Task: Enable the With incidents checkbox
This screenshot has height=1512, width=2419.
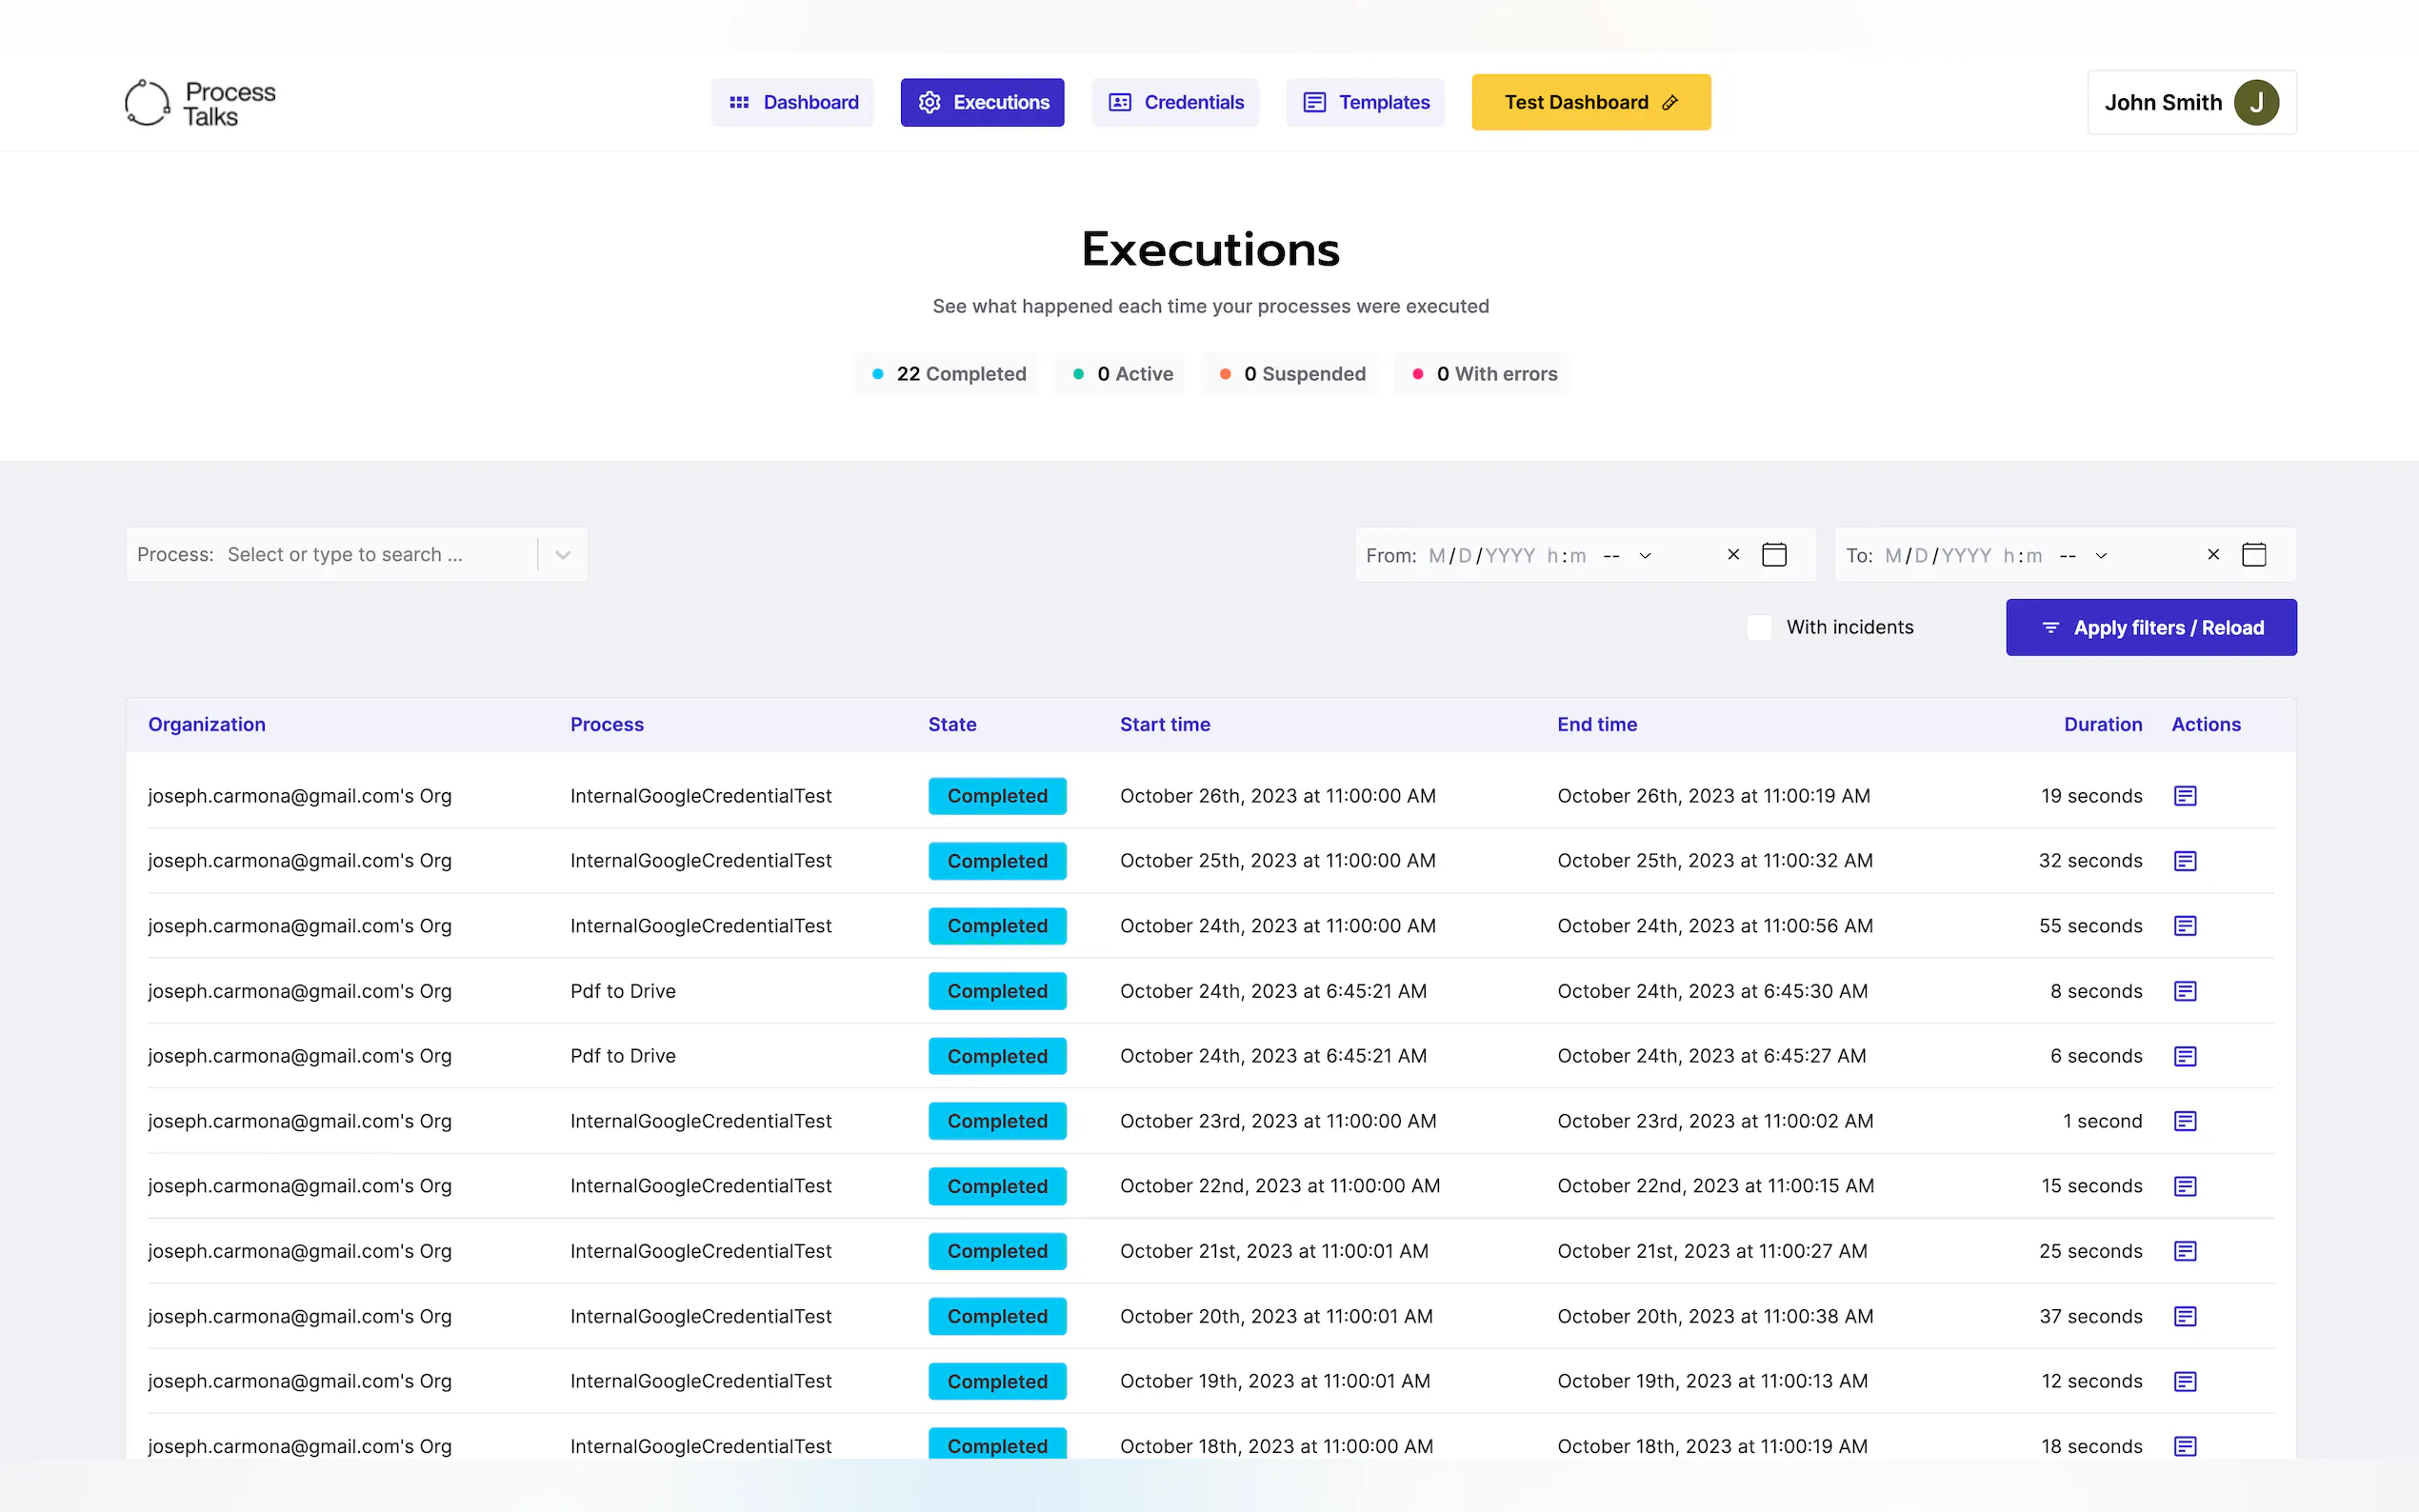Action: point(1759,628)
